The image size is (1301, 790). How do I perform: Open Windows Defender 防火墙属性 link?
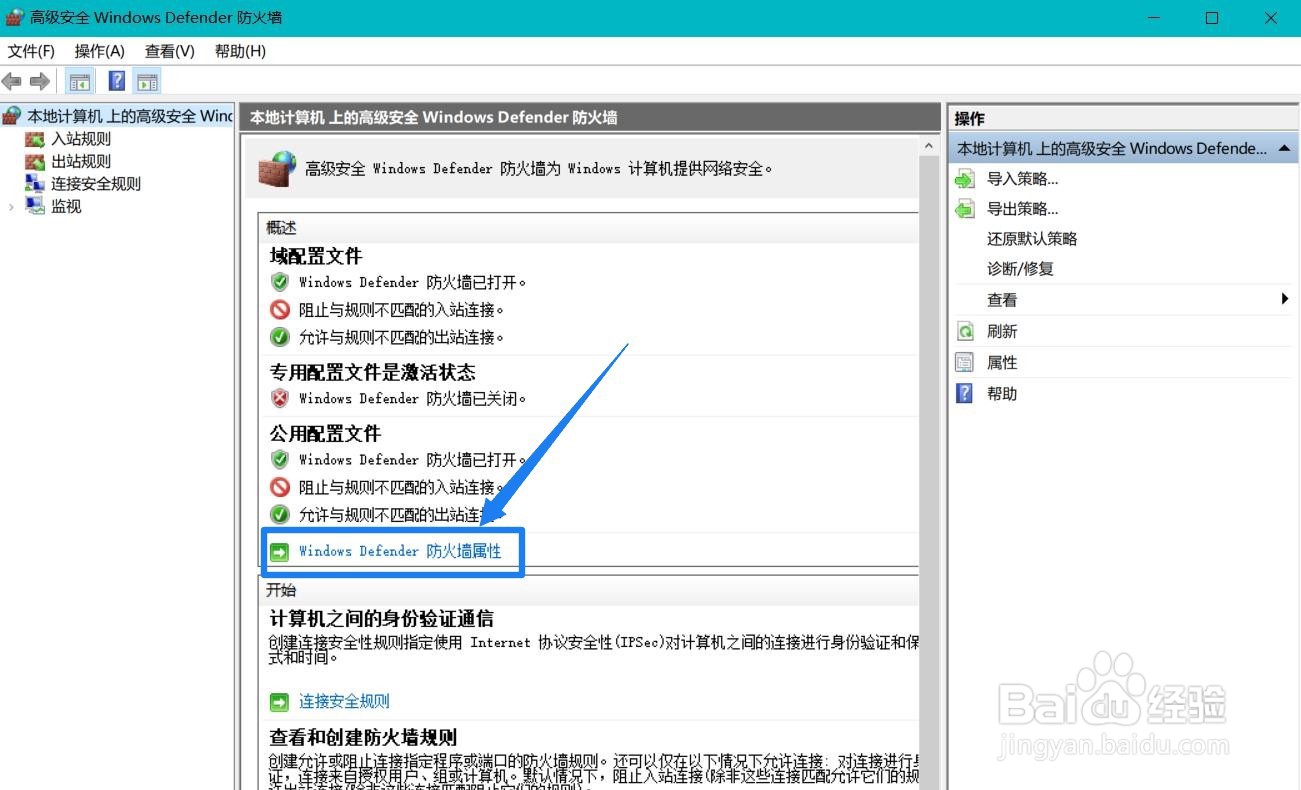(x=400, y=551)
